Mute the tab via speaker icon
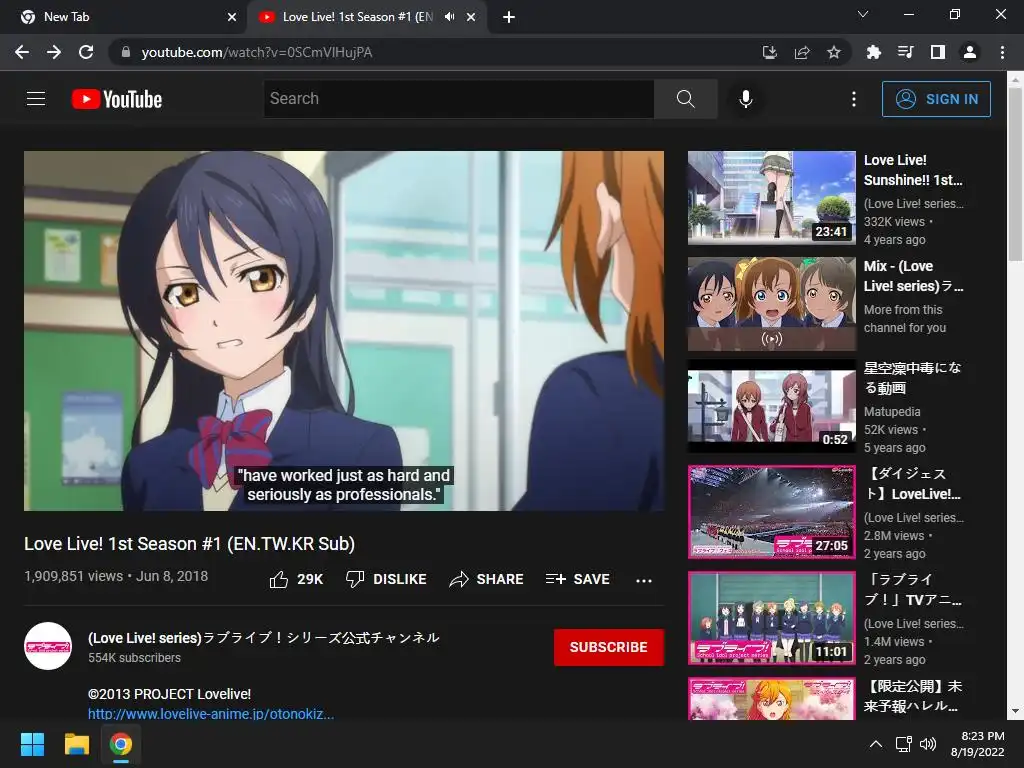 449,17
